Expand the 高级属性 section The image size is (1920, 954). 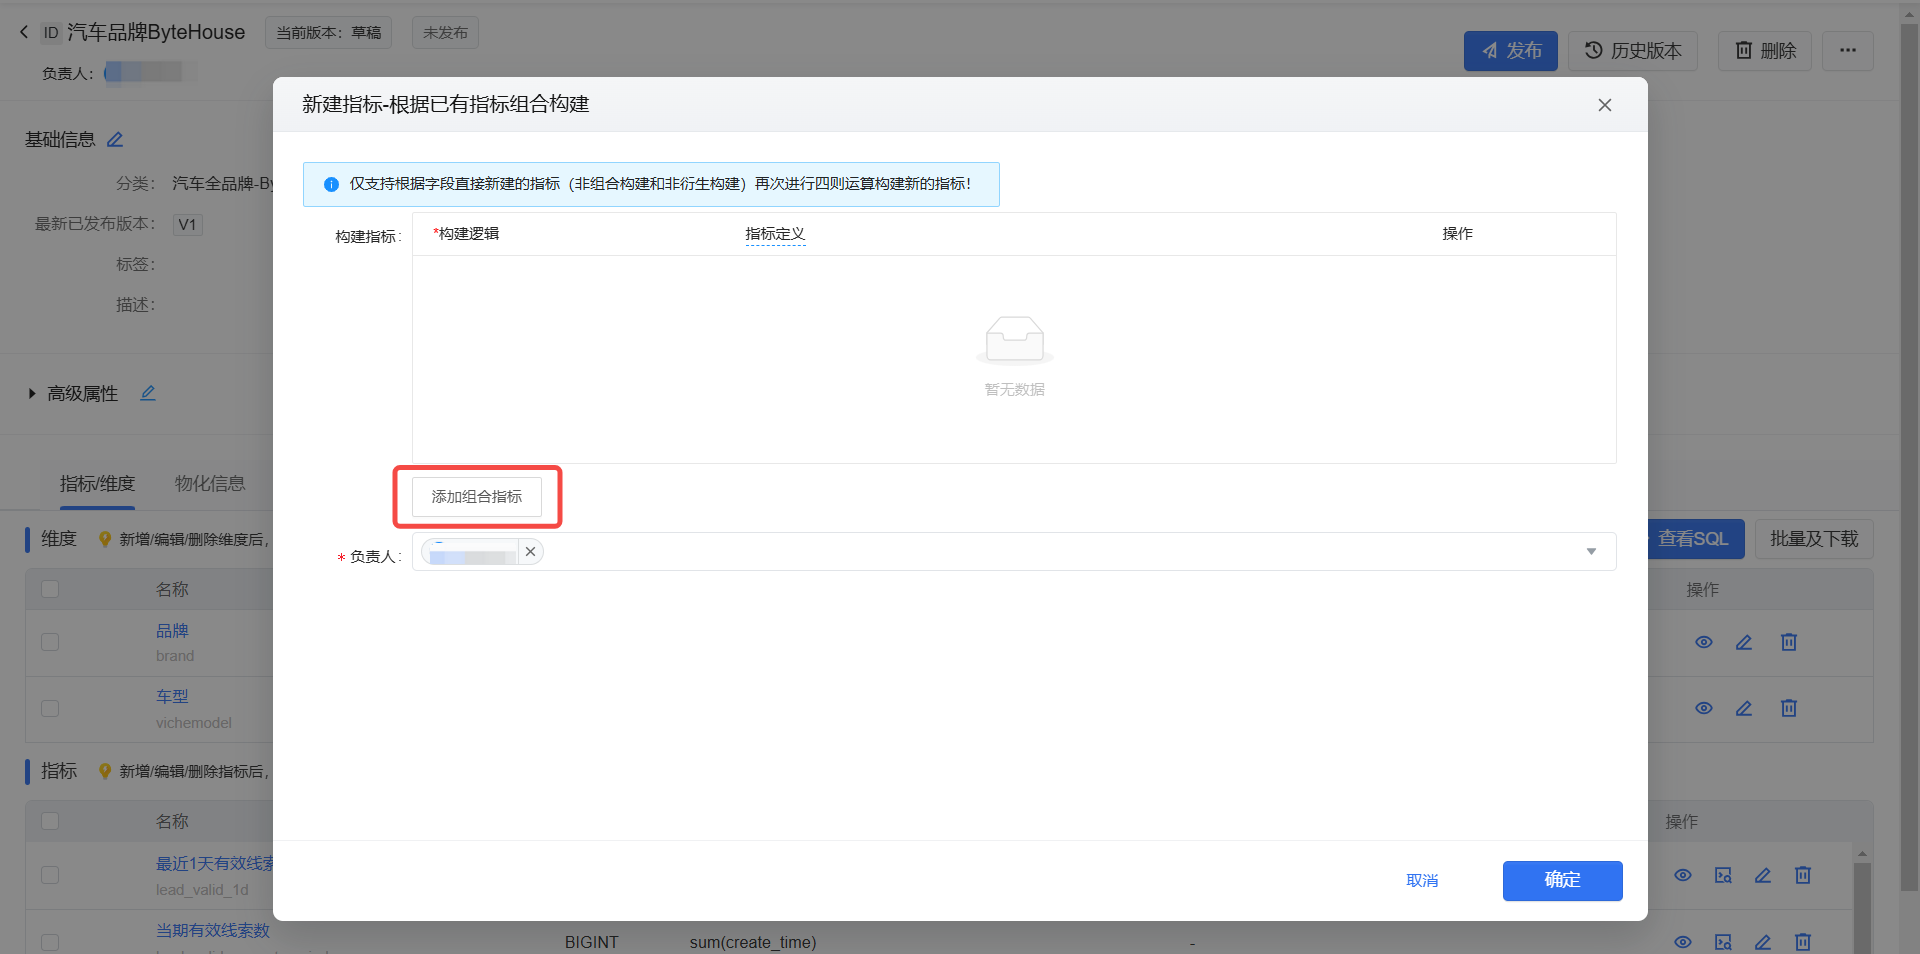[32, 394]
